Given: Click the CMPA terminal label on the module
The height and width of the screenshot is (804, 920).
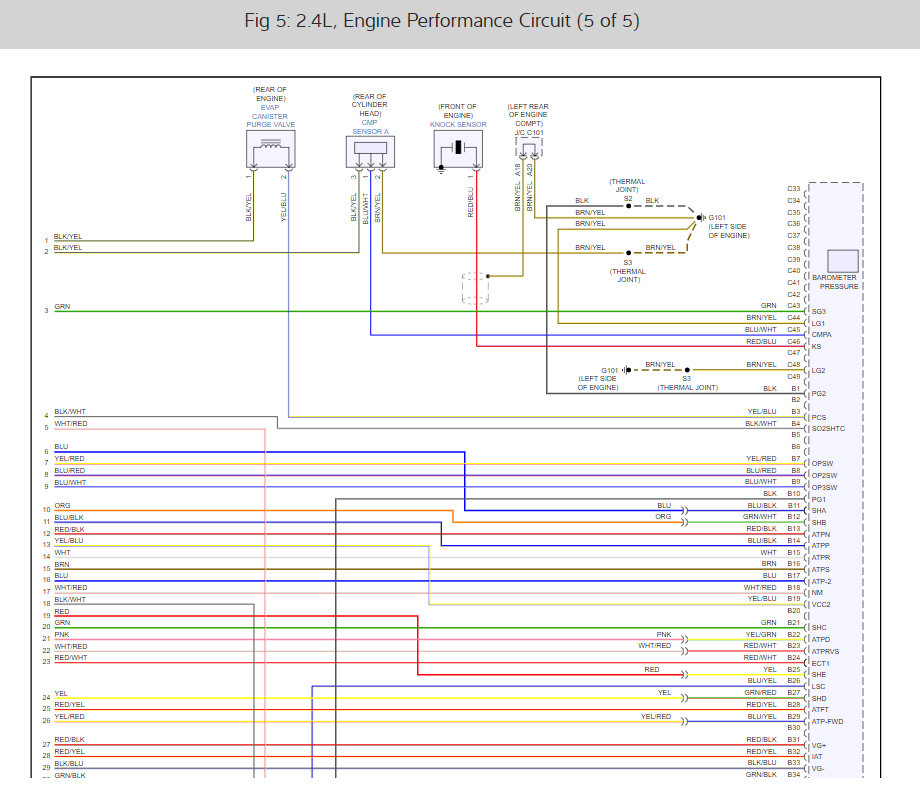Looking at the screenshot, I should tap(822, 335).
